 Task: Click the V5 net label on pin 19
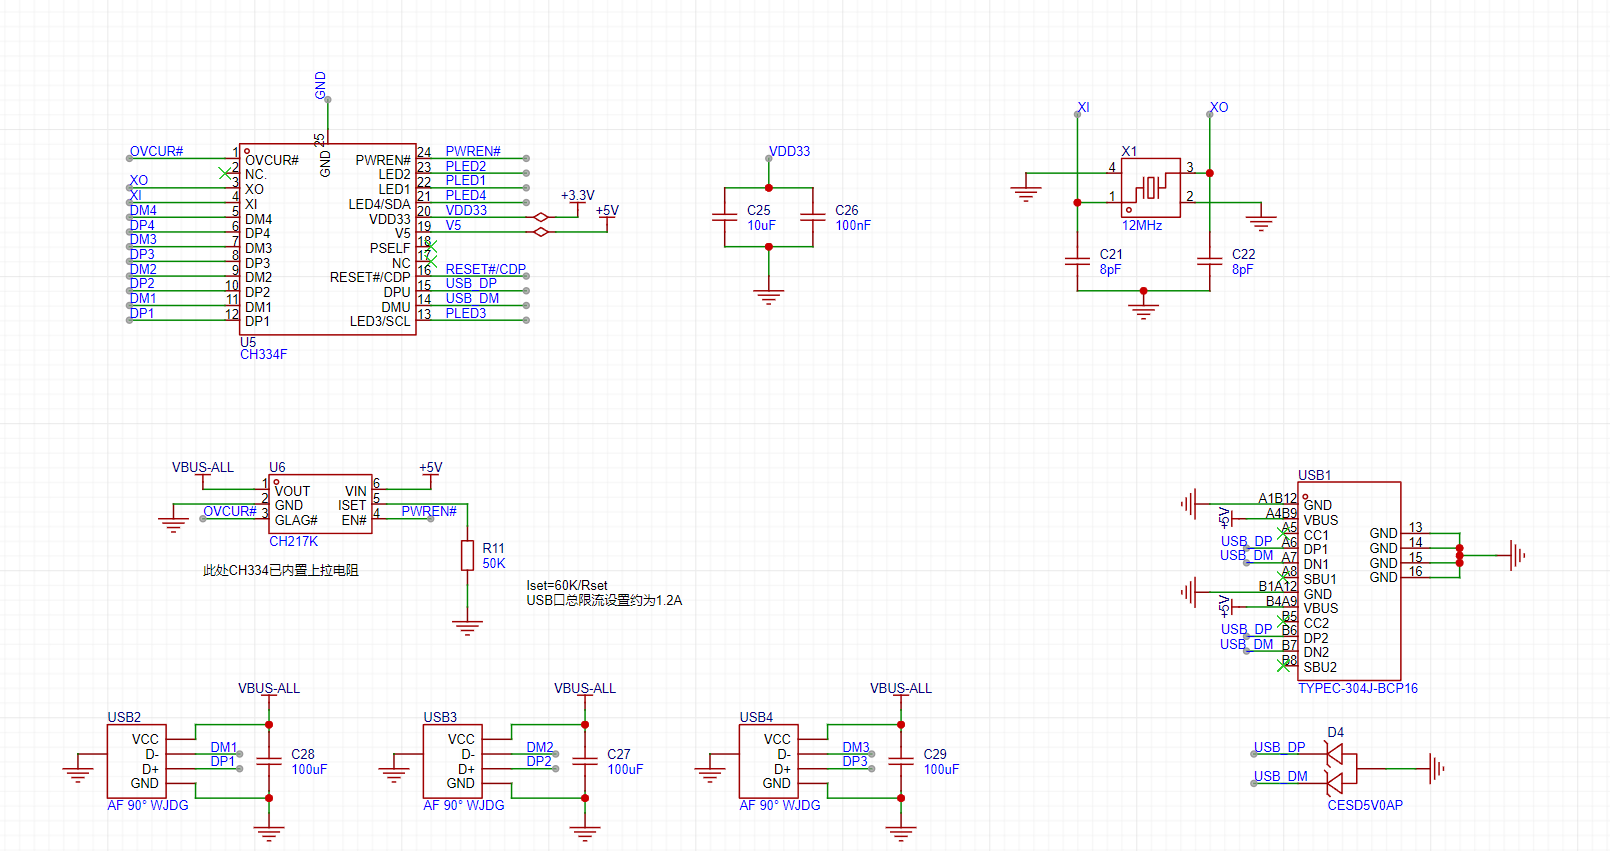coord(453,225)
